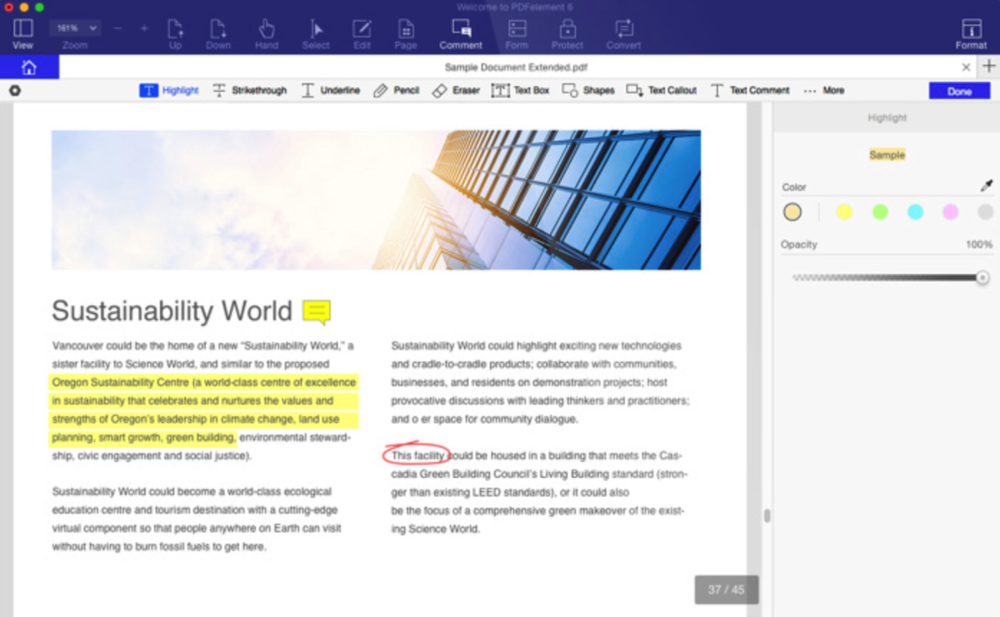
Task: Open the yellow sticky note comment
Action: 316,311
